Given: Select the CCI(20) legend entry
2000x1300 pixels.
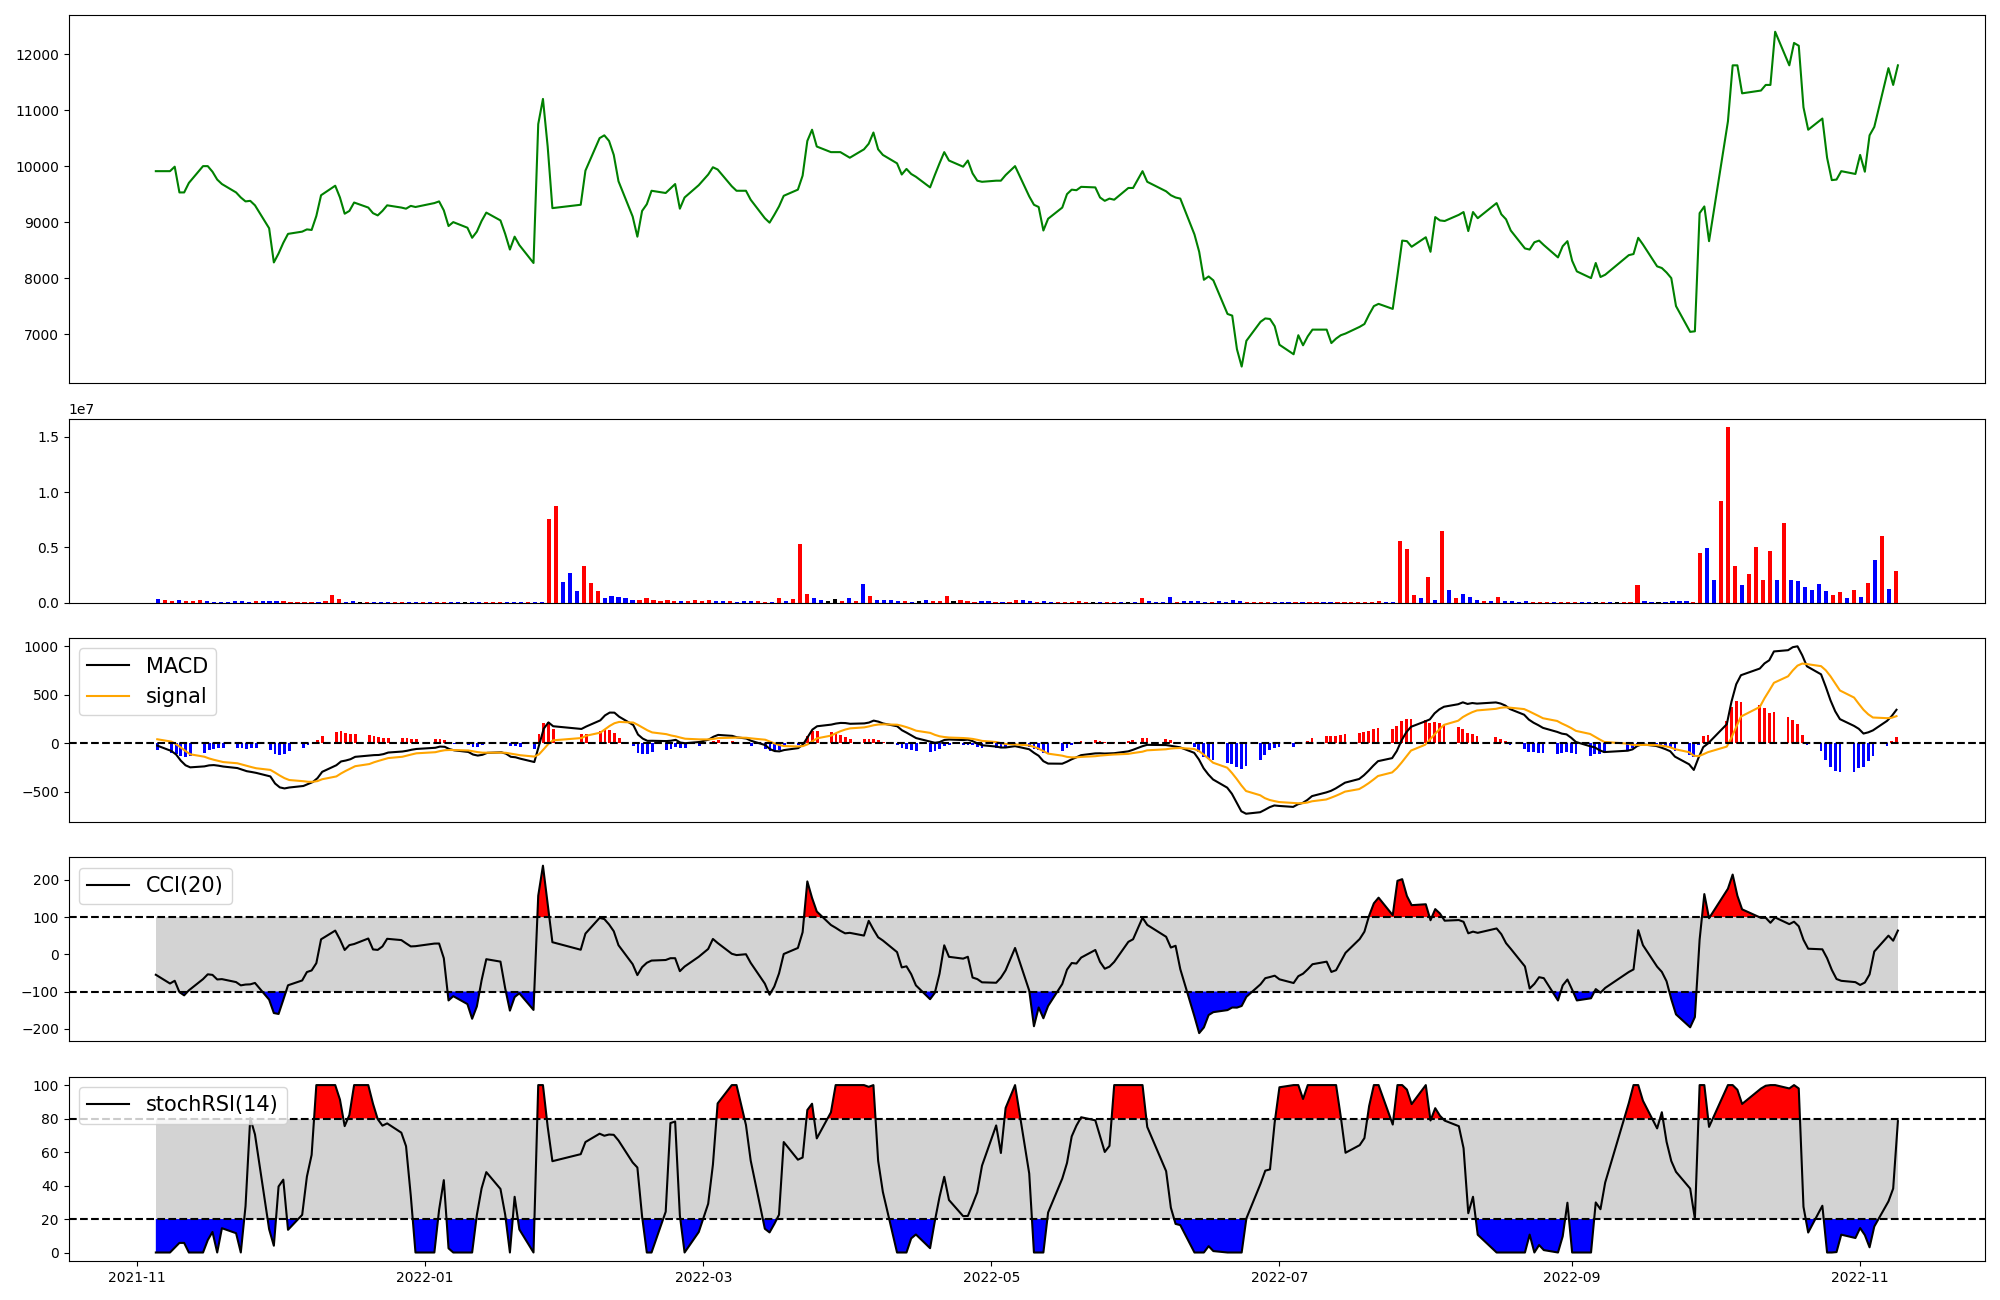Looking at the screenshot, I should [x=184, y=885].
